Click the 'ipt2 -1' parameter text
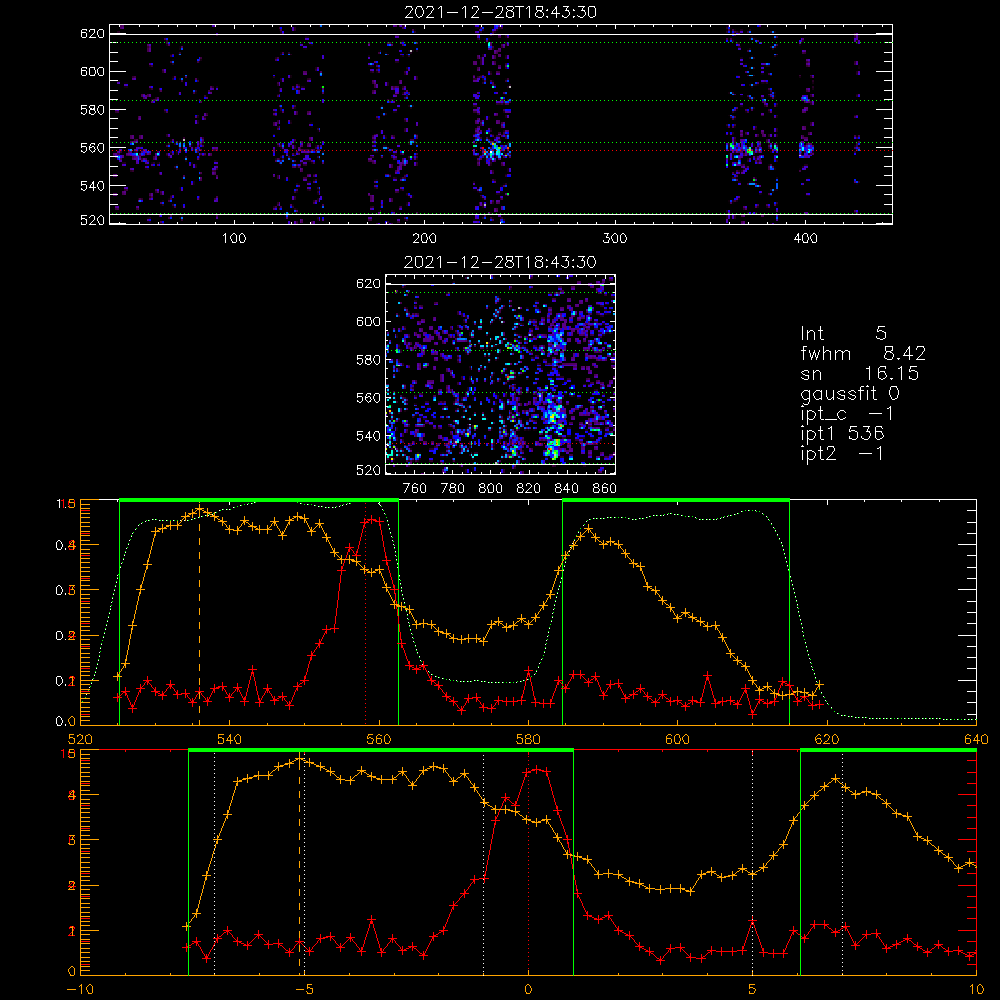This screenshot has width=1000, height=1000. (842, 453)
